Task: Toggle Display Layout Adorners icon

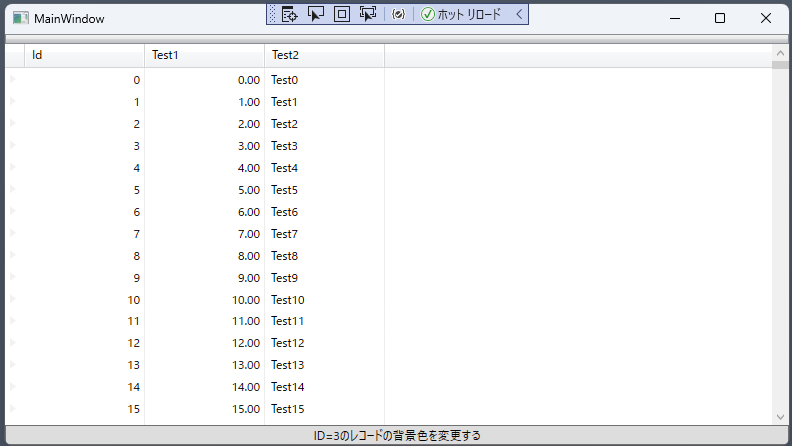Action: [342, 14]
